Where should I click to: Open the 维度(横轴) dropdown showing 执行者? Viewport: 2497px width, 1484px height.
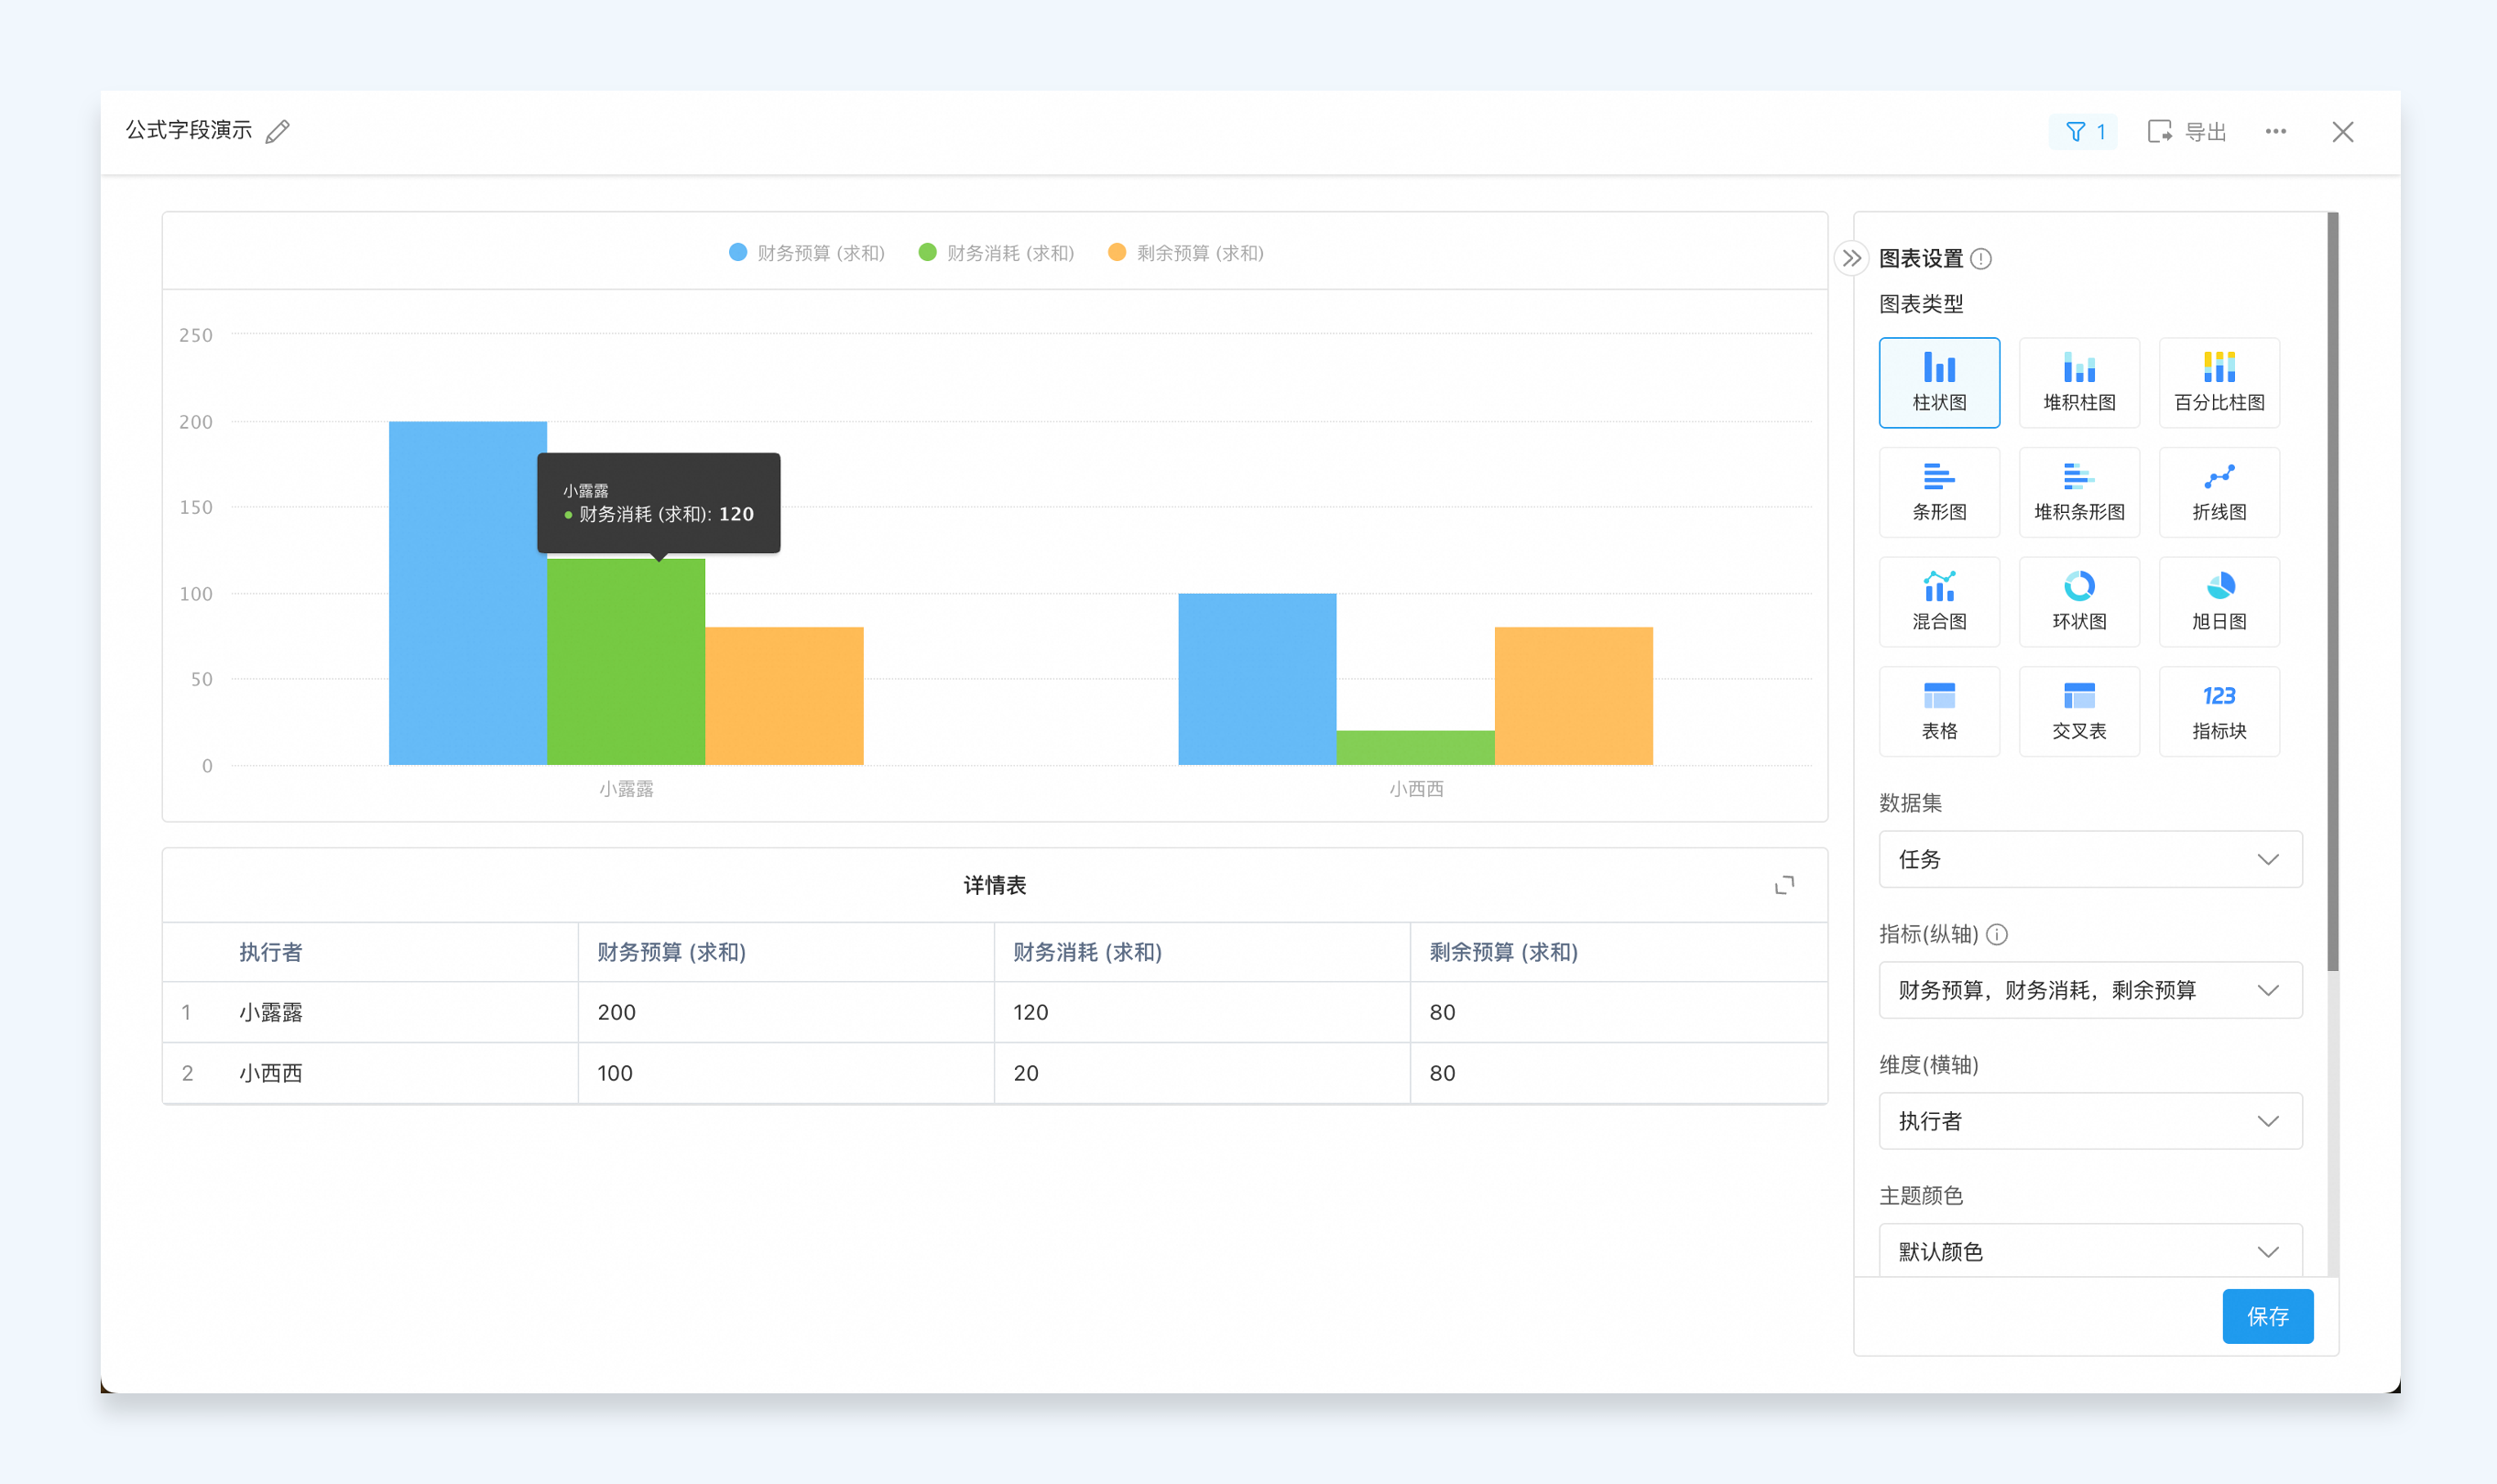point(2091,1122)
